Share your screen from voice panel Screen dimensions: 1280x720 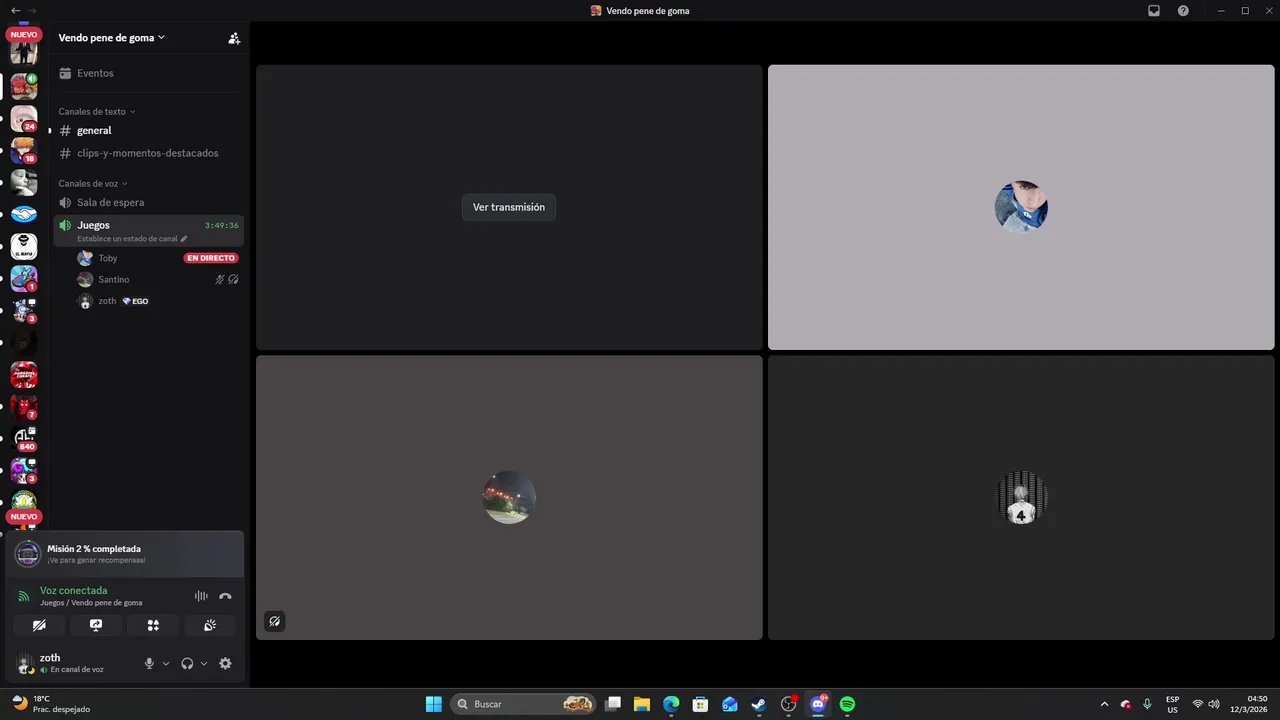pos(96,625)
